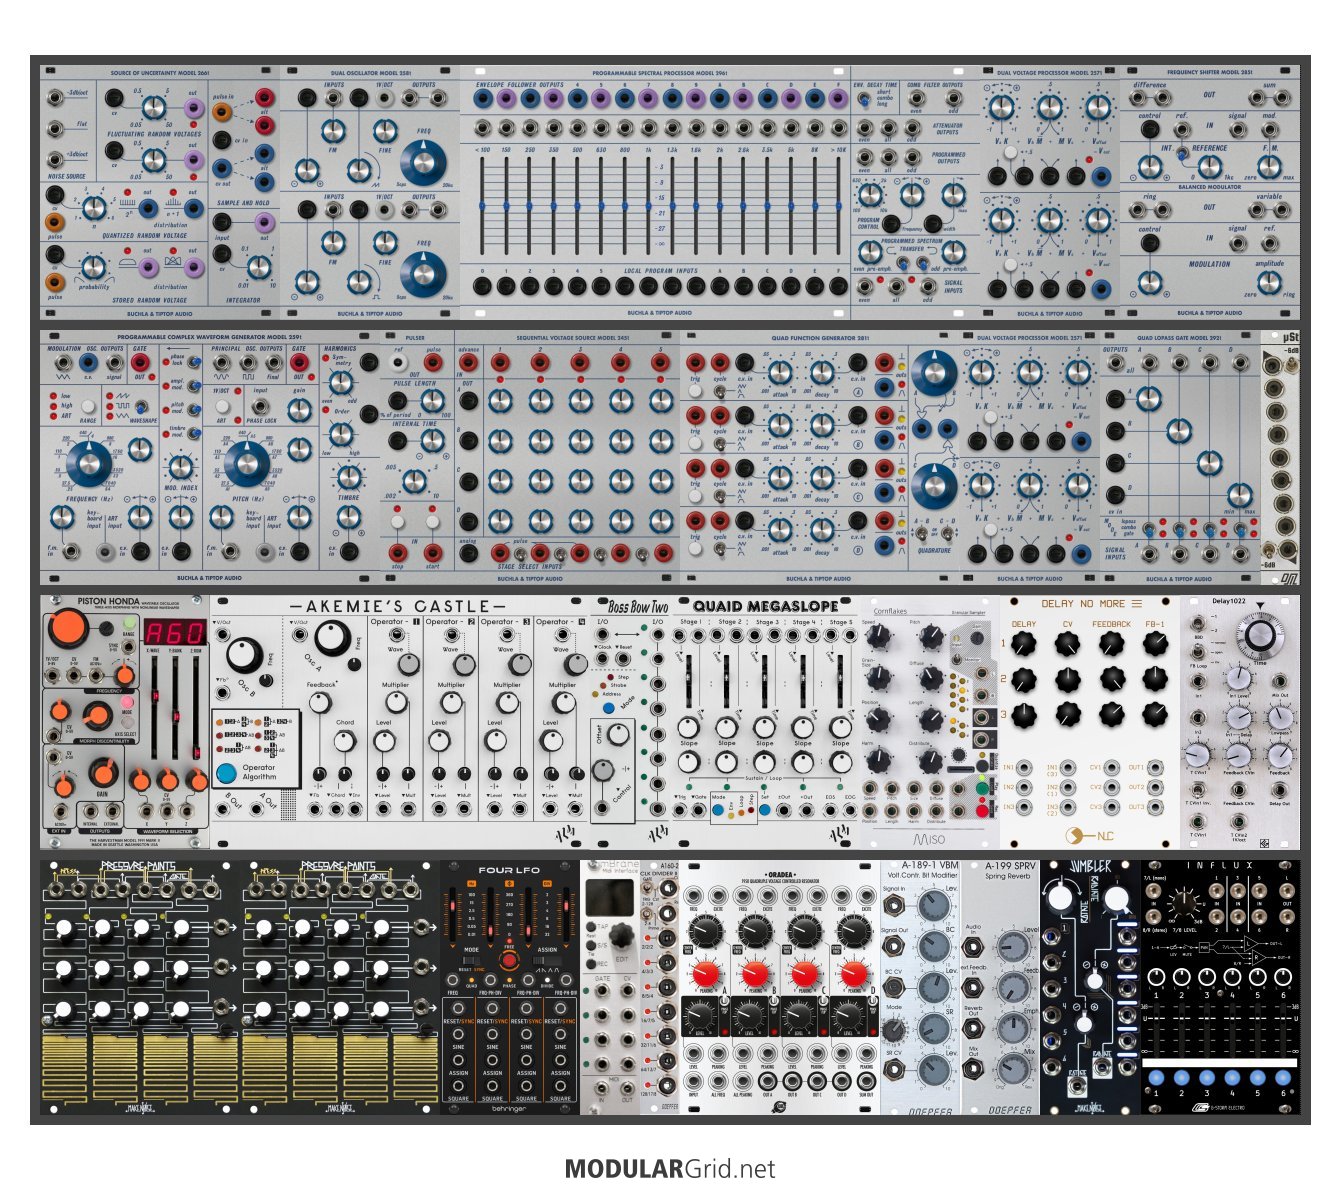Screen dimensions: 1341x1190
Task: Click the QUADRATURE label on Quad Function Generator
Action: [x=933, y=550]
